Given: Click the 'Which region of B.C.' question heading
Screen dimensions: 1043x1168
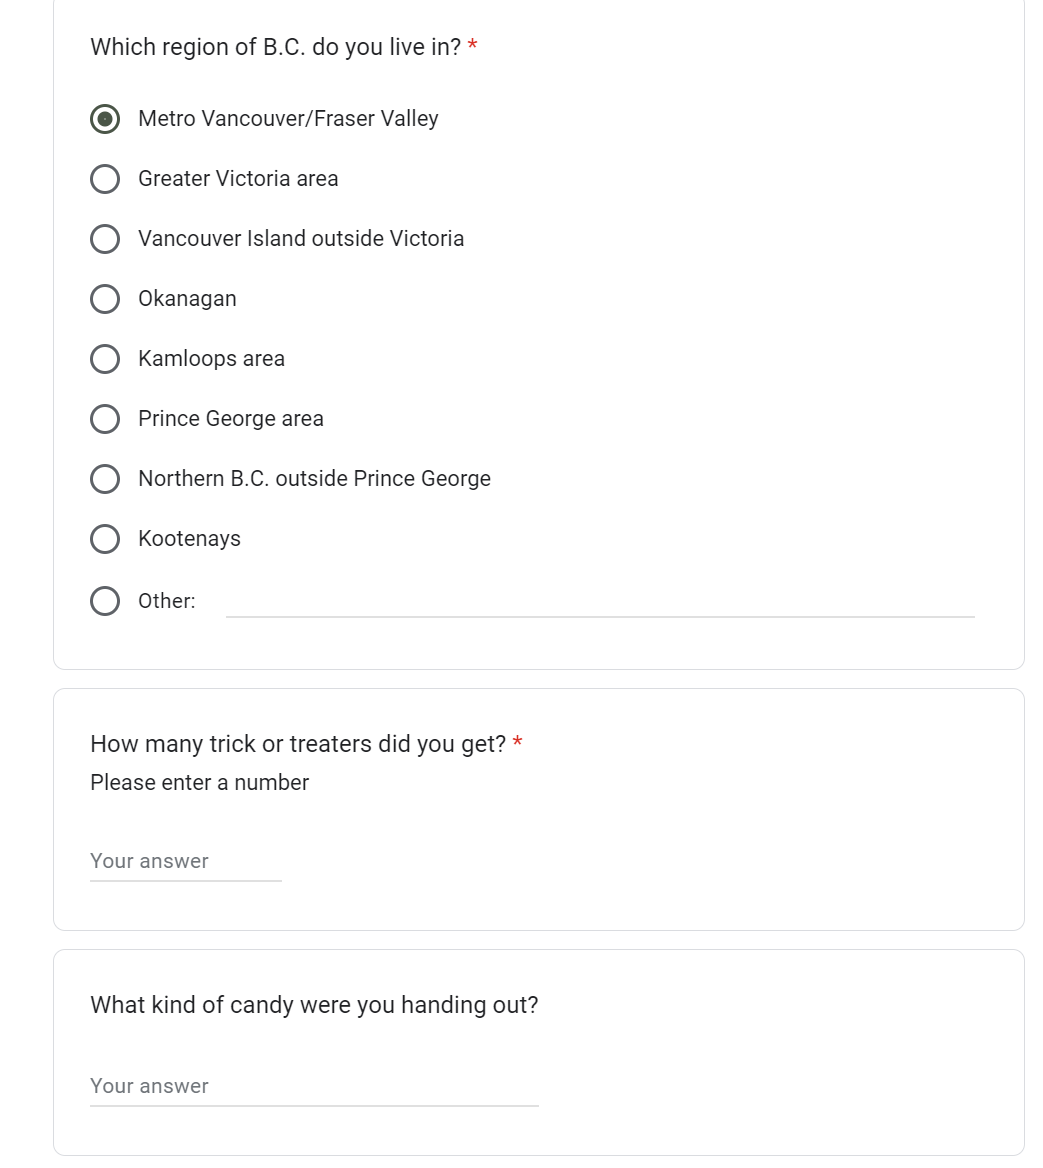Looking at the screenshot, I should pos(276,47).
